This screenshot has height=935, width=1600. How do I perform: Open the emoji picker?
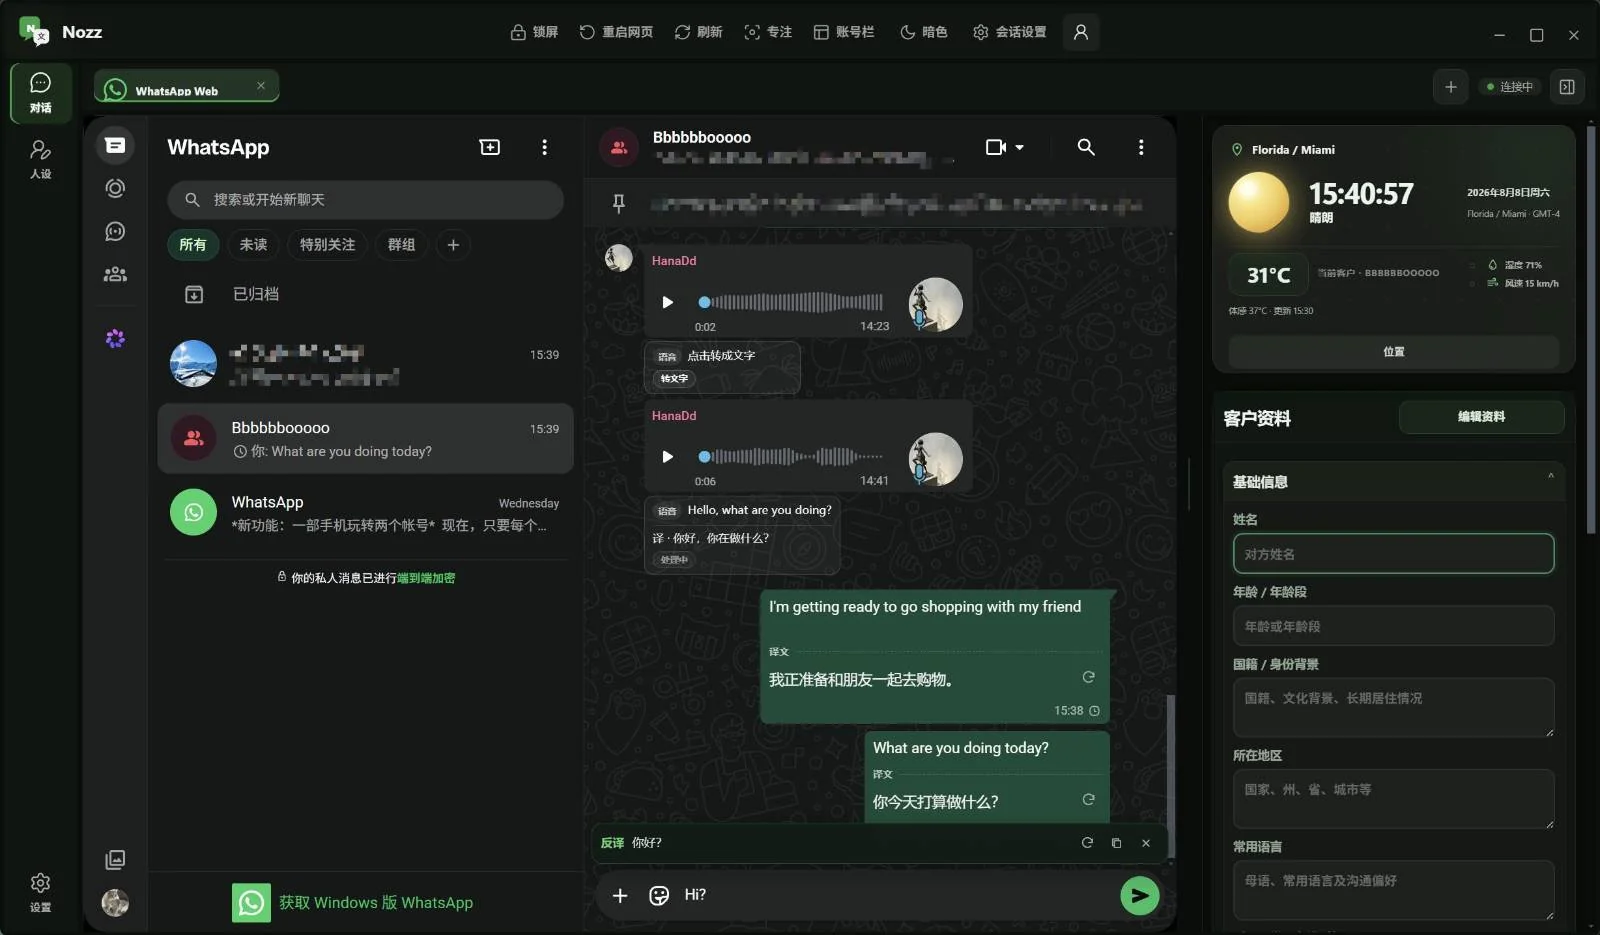click(659, 896)
